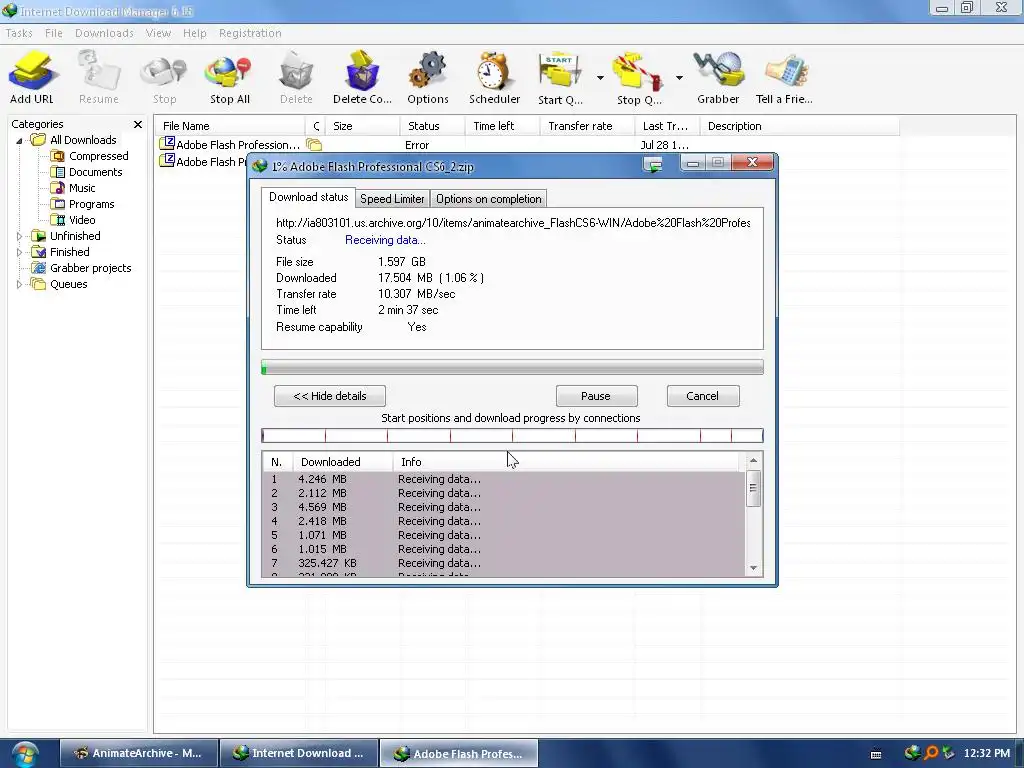This screenshot has width=1024, height=768.
Task: Switch to the Download status tab
Action: [x=308, y=197]
